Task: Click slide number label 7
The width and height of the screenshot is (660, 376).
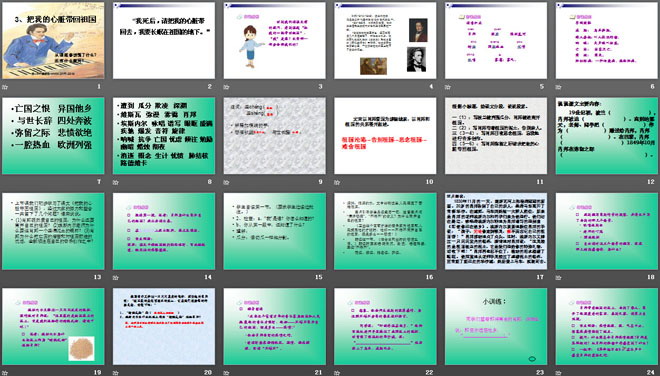Action: pyautogui.click(x=99, y=182)
